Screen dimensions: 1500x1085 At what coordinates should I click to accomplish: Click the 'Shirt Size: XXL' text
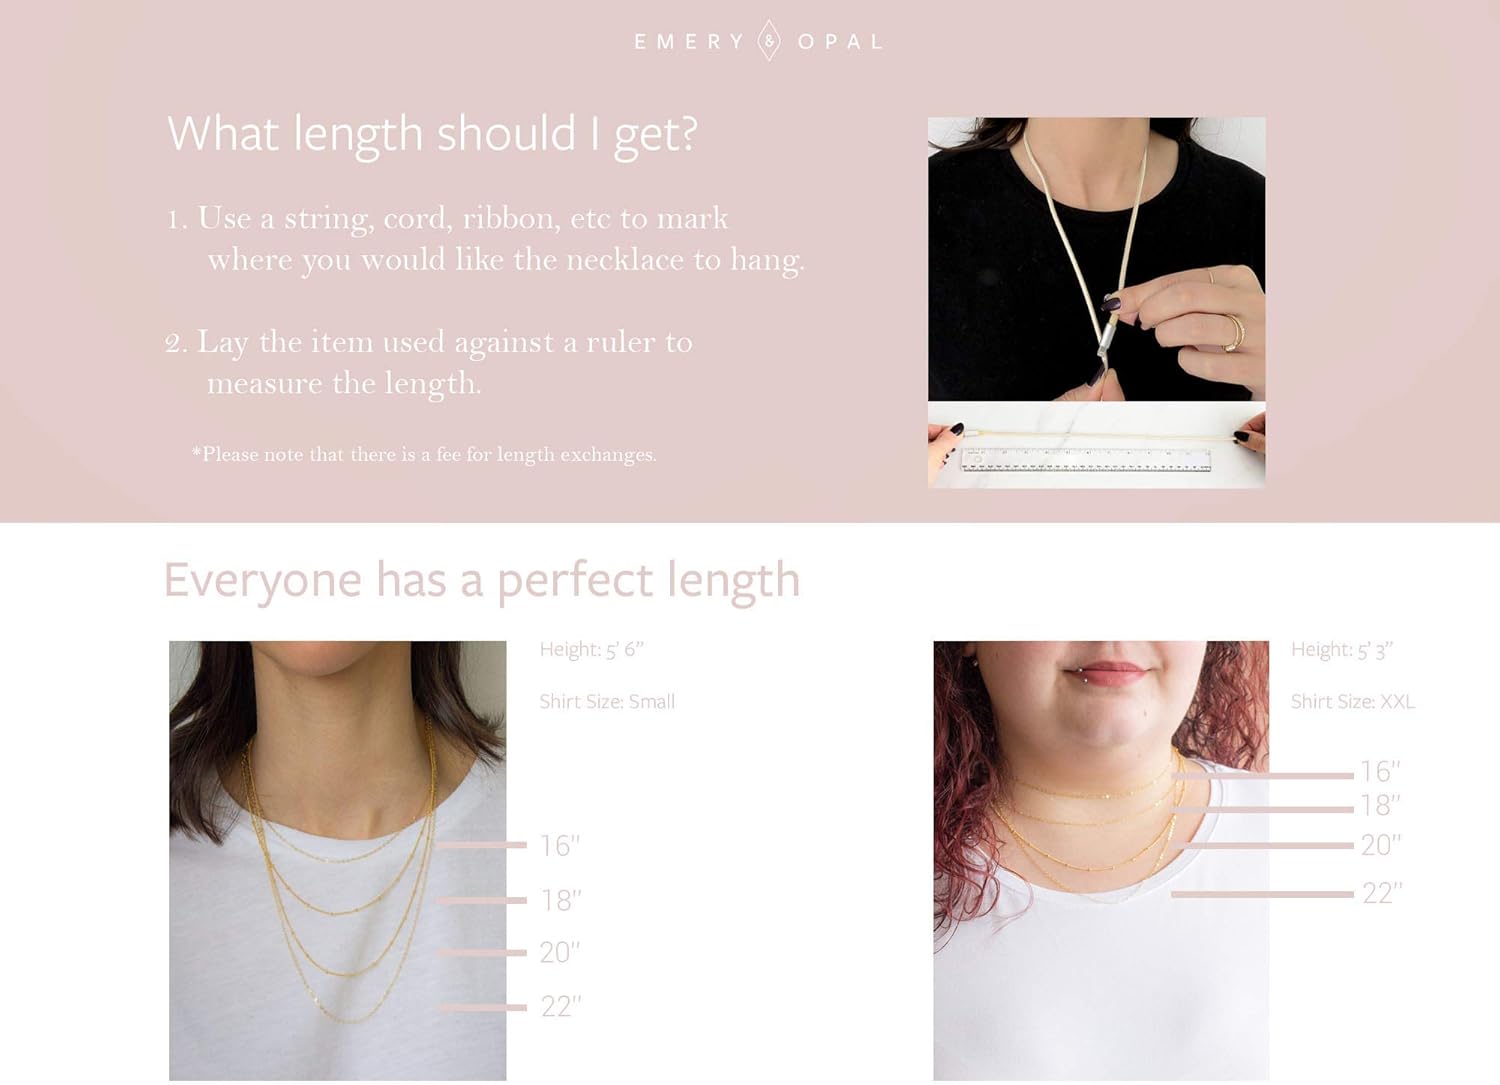1353,702
